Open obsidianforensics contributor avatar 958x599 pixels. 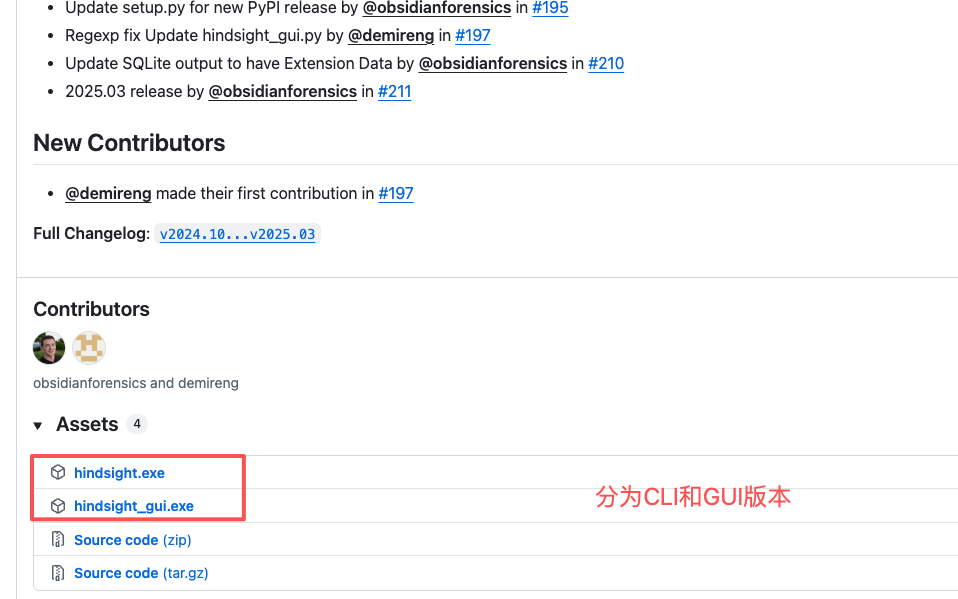tap(49, 348)
